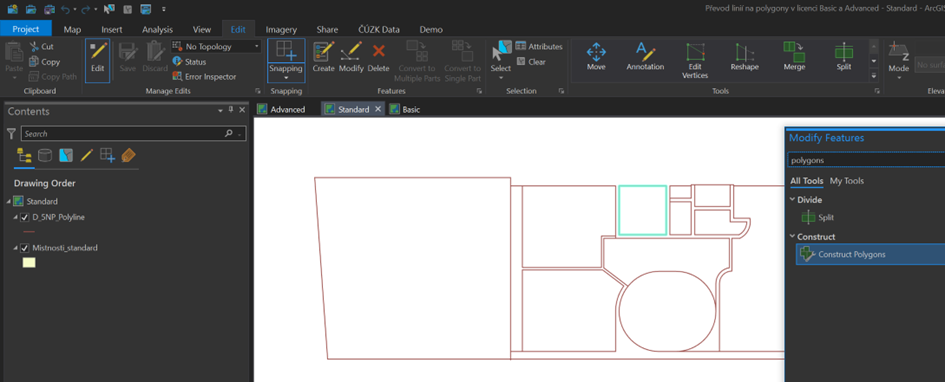The height and width of the screenshot is (382, 945).
Task: Click the New Project icon in quick access toolbar
Action: (x=12, y=9)
